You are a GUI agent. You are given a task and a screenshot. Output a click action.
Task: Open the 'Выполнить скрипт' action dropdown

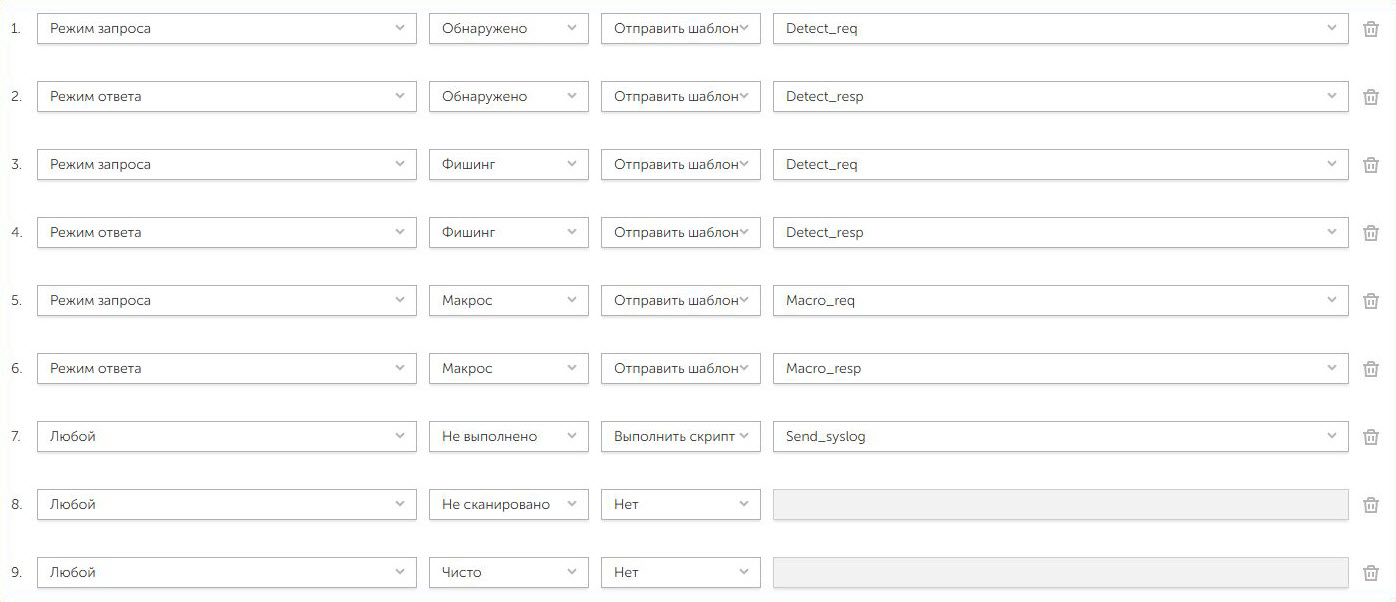(x=681, y=437)
